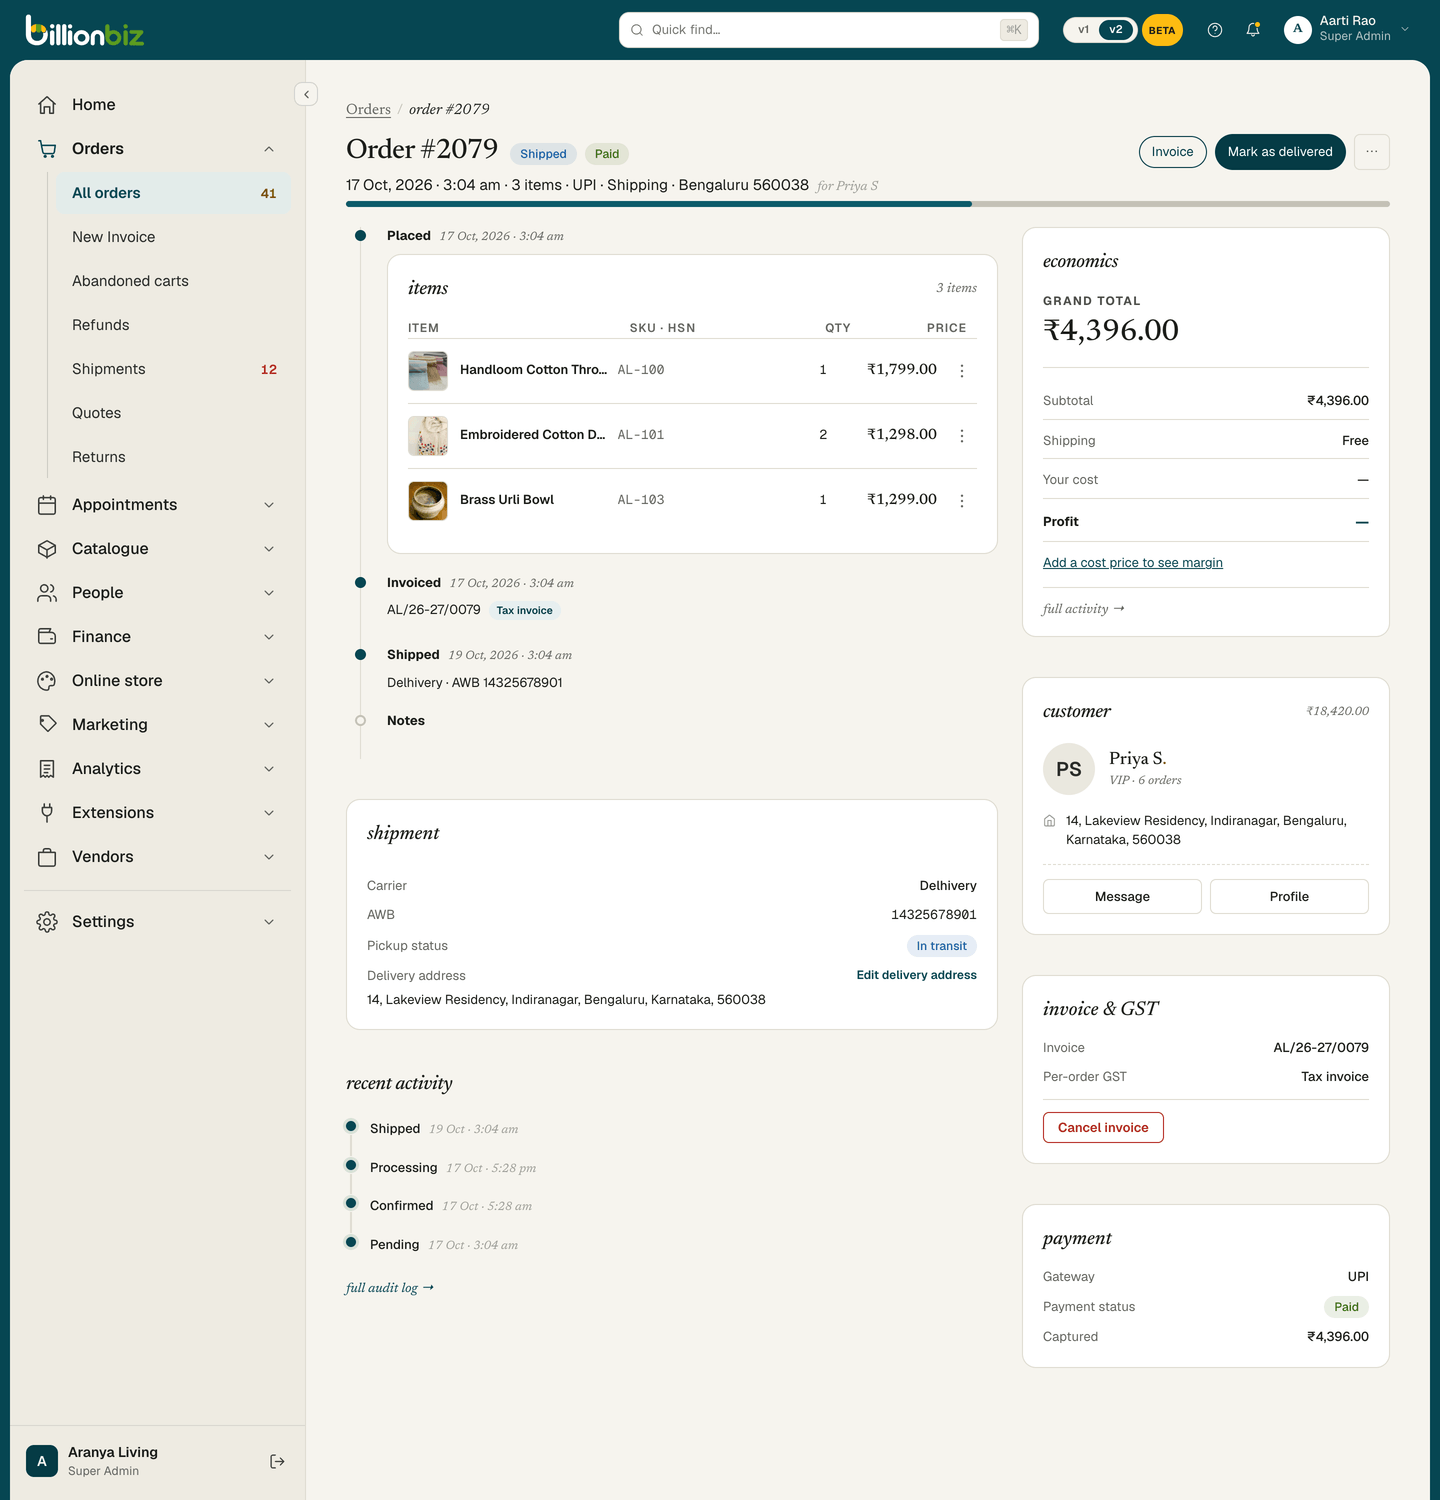Click the log out icon beside Aranya Living

coord(278,1461)
